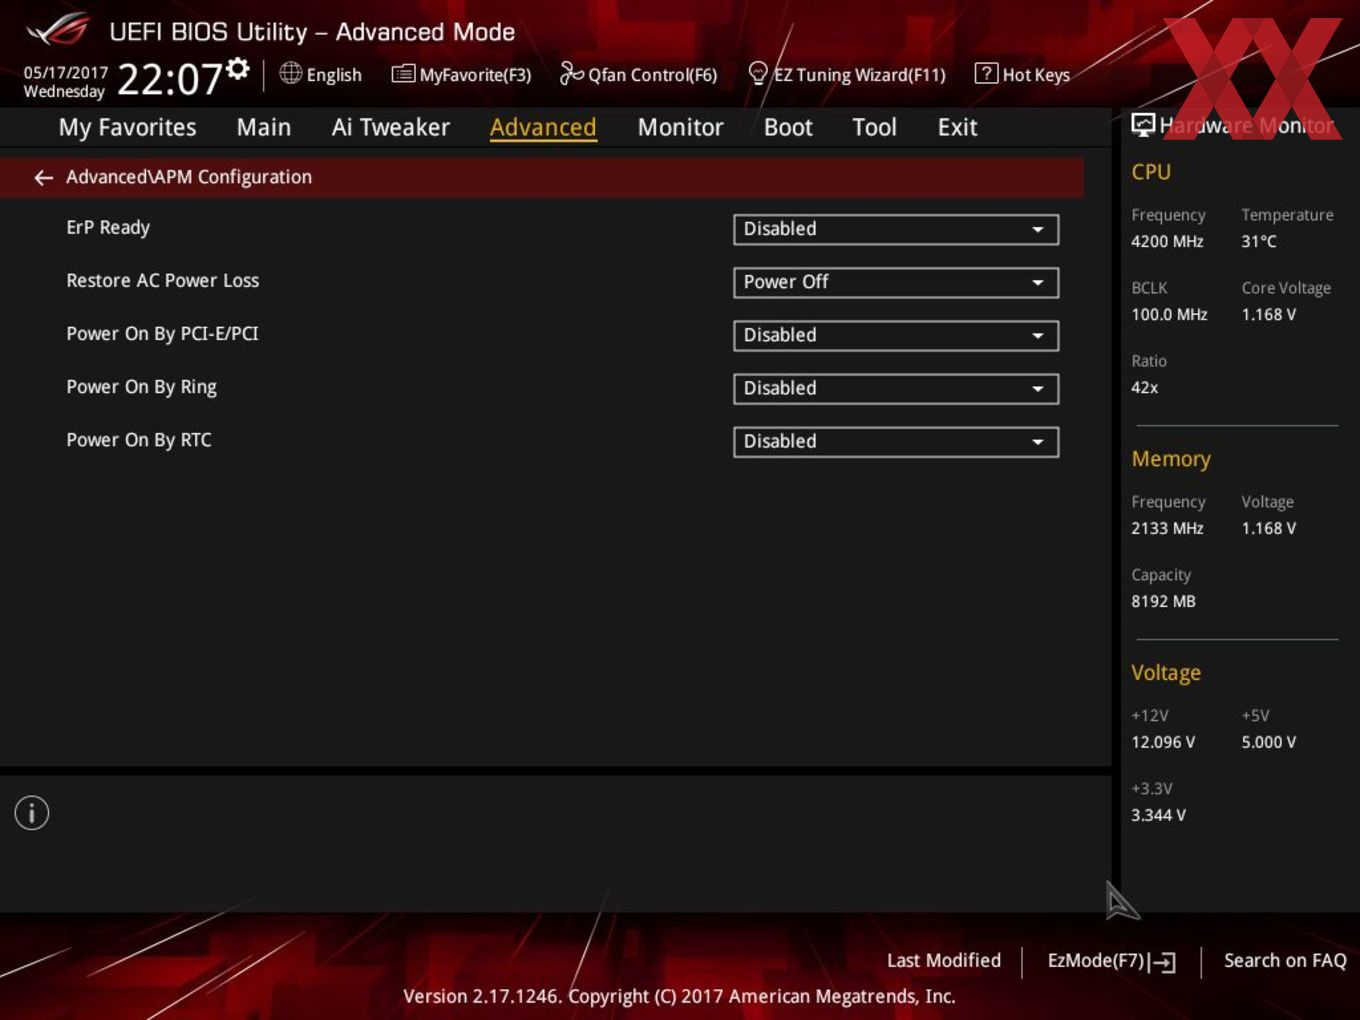Click the Advanced\APM Configuration breadcrumb
The height and width of the screenshot is (1020, 1360).
click(x=189, y=177)
